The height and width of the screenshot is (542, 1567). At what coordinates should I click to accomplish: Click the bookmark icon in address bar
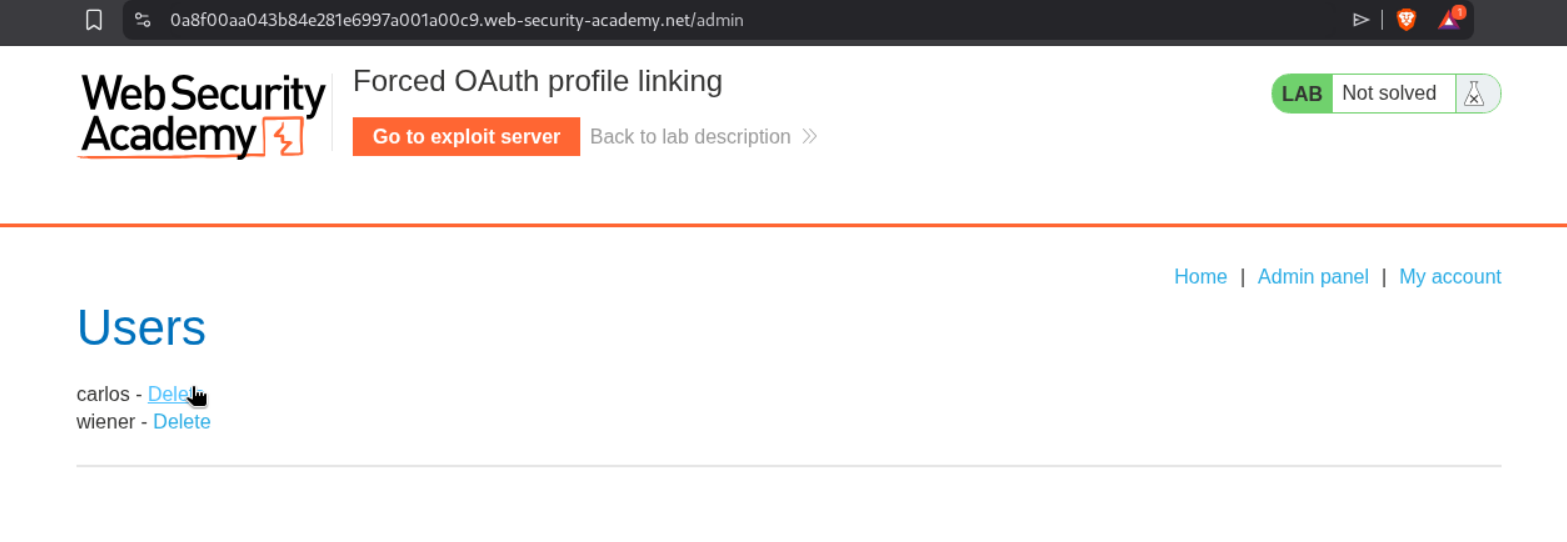[94, 20]
